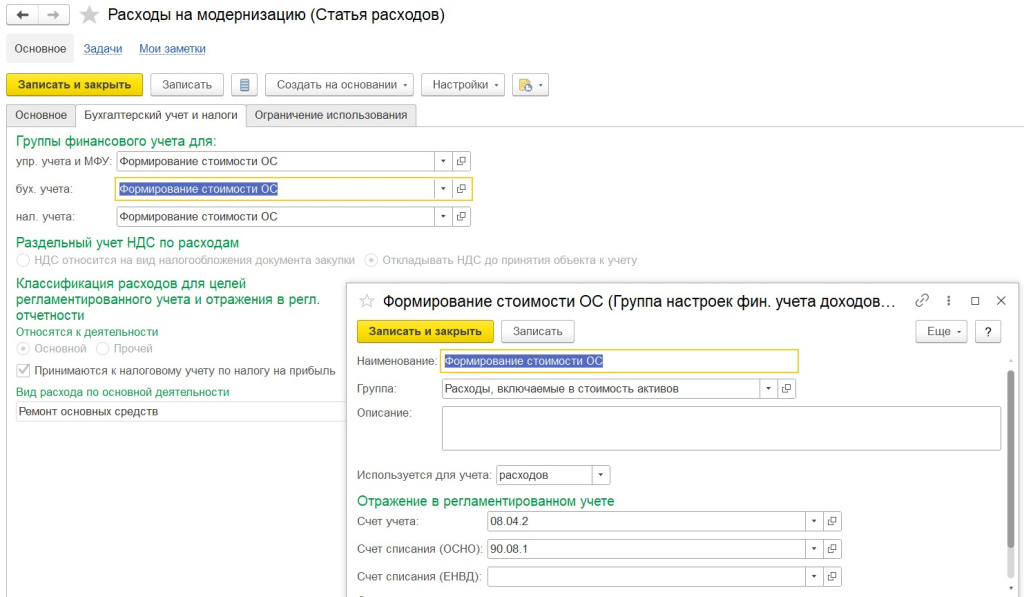Screen dimensions: 1024x597
Task: Go back with the left arrow button
Action: click(22, 14)
